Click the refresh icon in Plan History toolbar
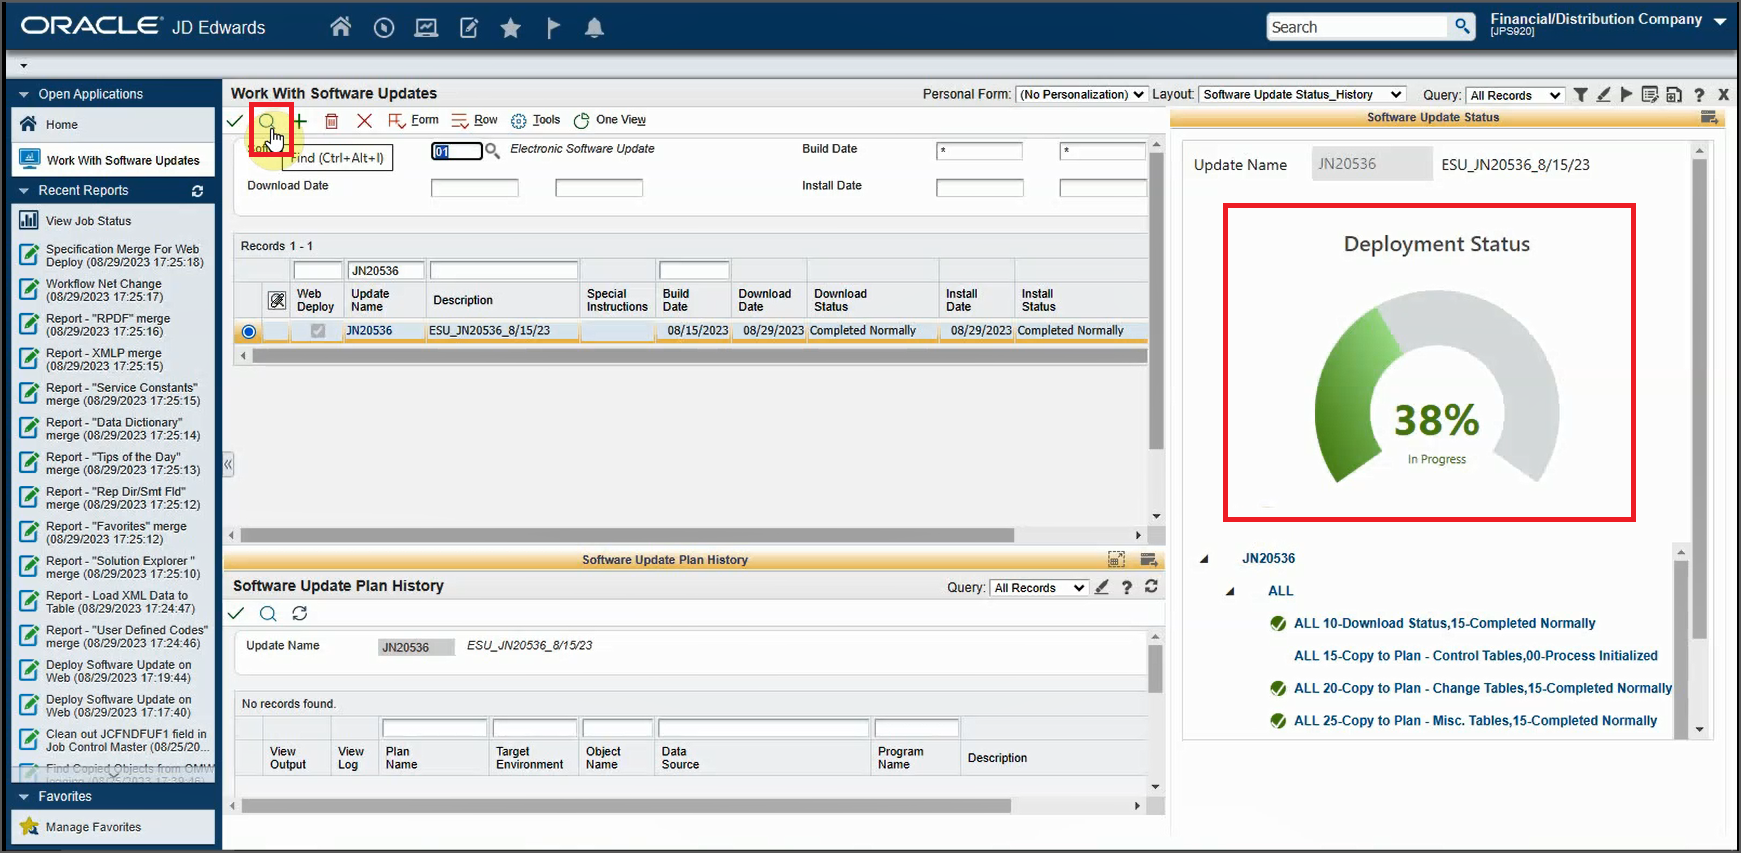Screen dimensions: 1741x853 click(x=300, y=613)
